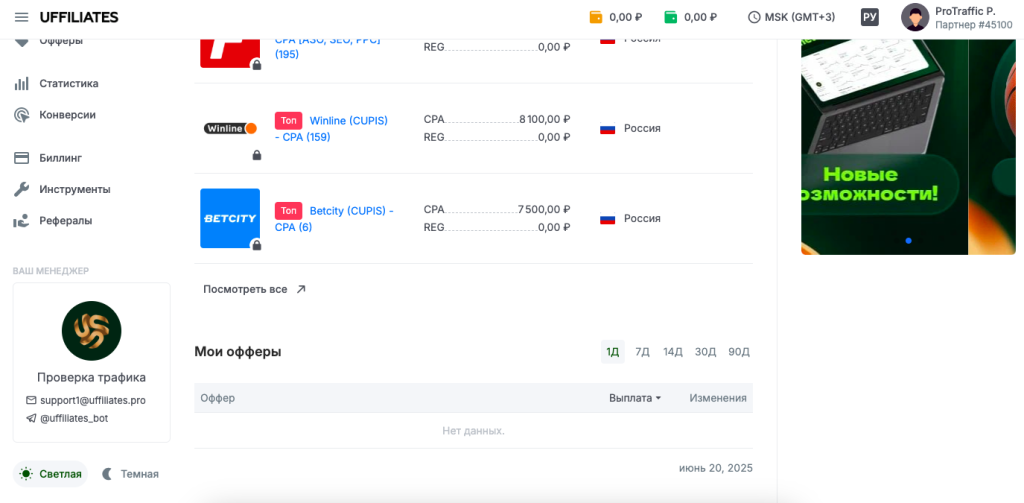The width and height of the screenshot is (1024, 503).
Task: Click the Топ badge on the Winline offer
Action: tap(288, 121)
